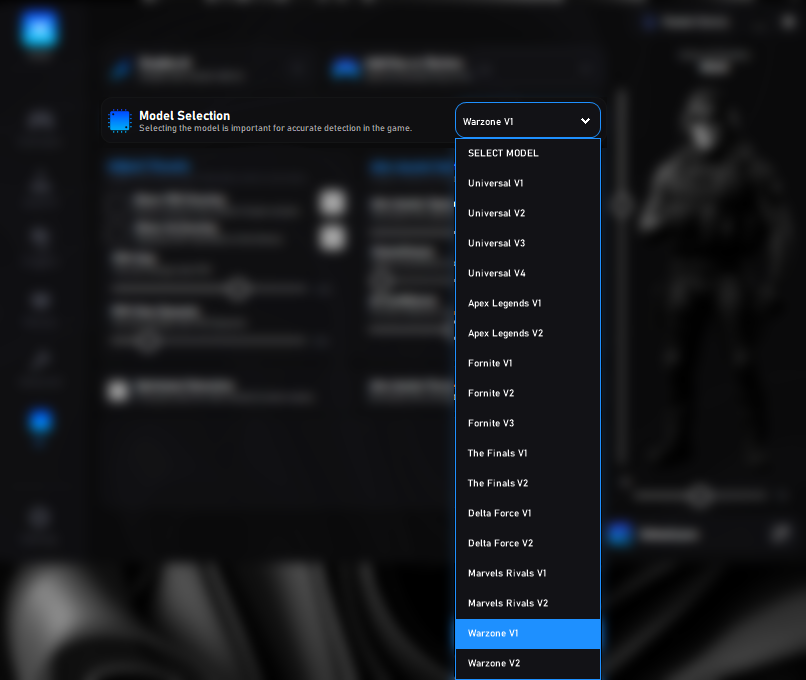Select the Fornite V1 option

click(528, 363)
